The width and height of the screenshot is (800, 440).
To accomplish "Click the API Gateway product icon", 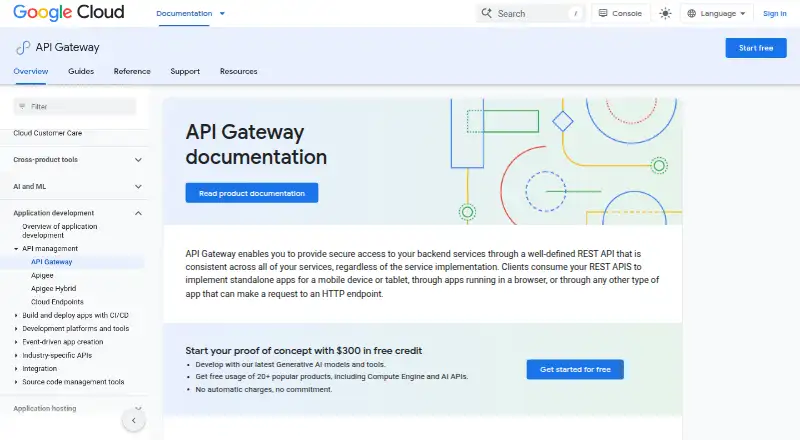I will [x=23, y=47].
